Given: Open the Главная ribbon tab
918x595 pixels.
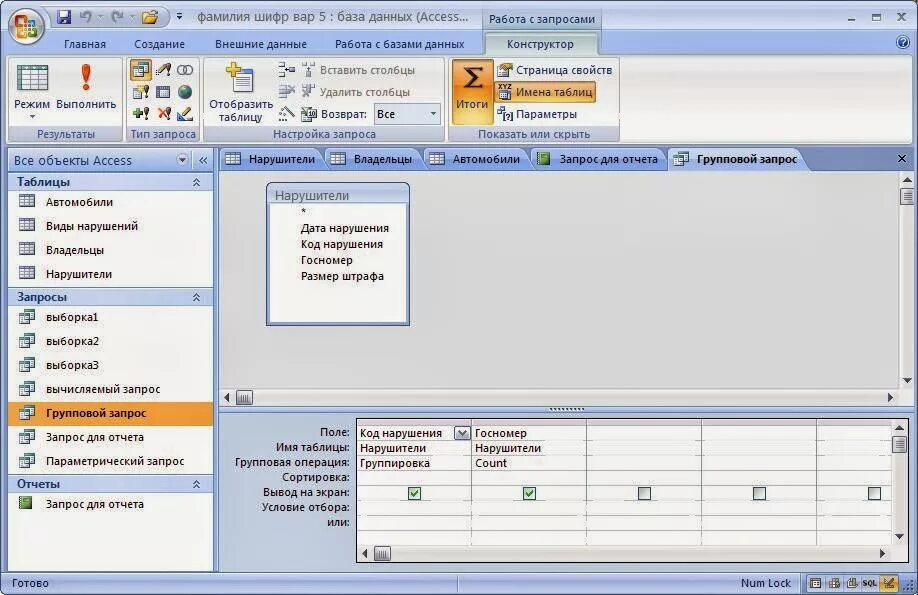Looking at the screenshot, I should pos(85,44).
